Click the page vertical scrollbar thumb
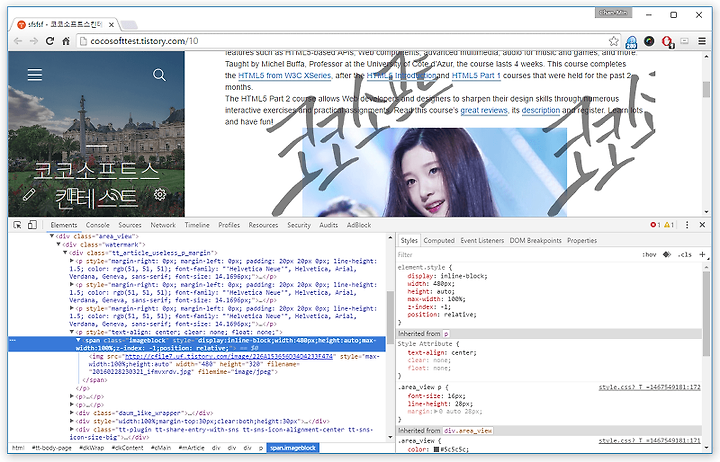The height and width of the screenshot is (462, 720). (x=706, y=89)
